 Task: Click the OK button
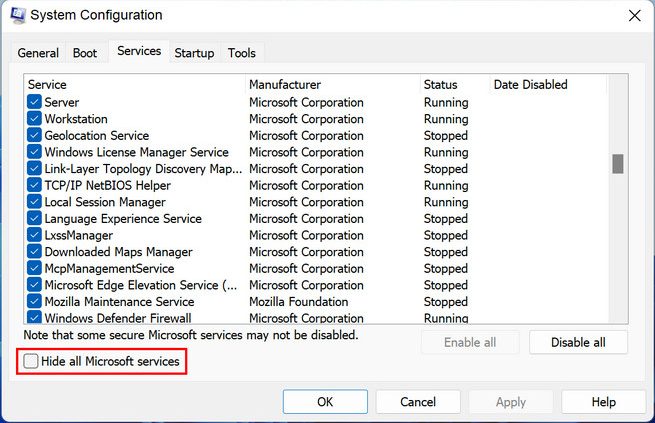[325, 402]
